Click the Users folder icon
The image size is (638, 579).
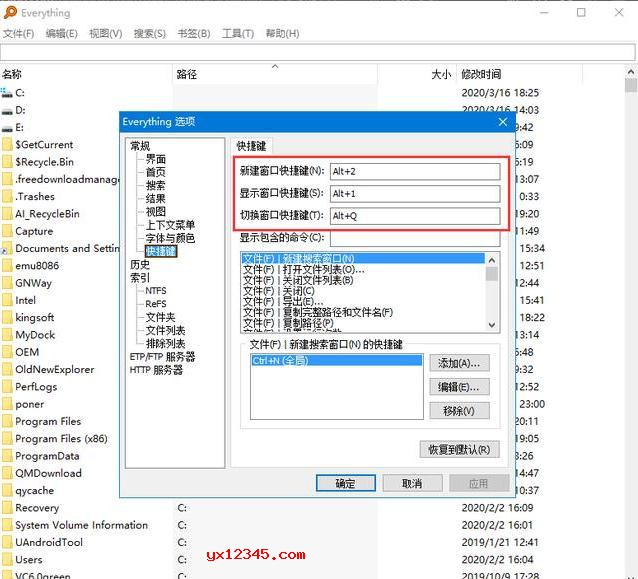click(7, 560)
